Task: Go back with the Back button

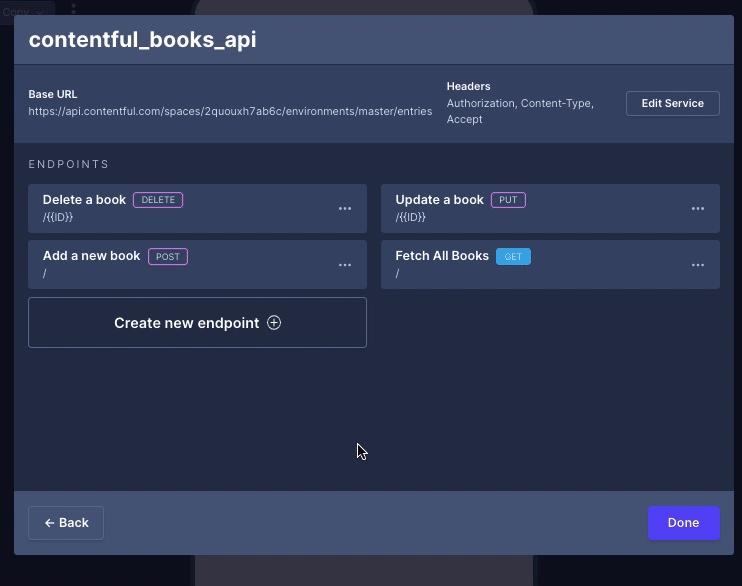Action: [x=66, y=523]
